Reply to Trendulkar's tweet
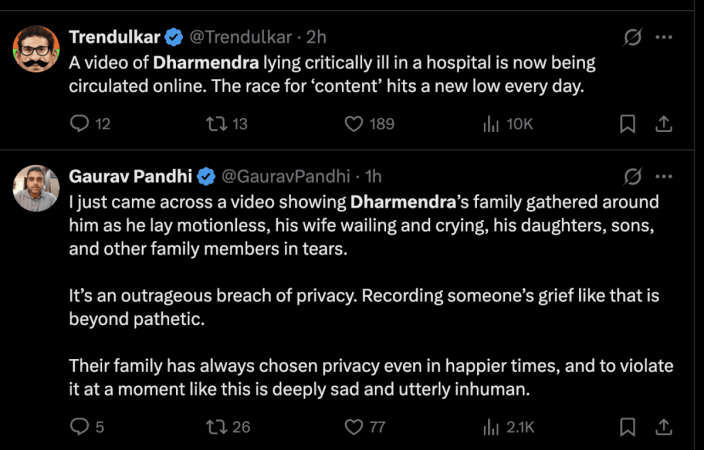 pos(80,124)
